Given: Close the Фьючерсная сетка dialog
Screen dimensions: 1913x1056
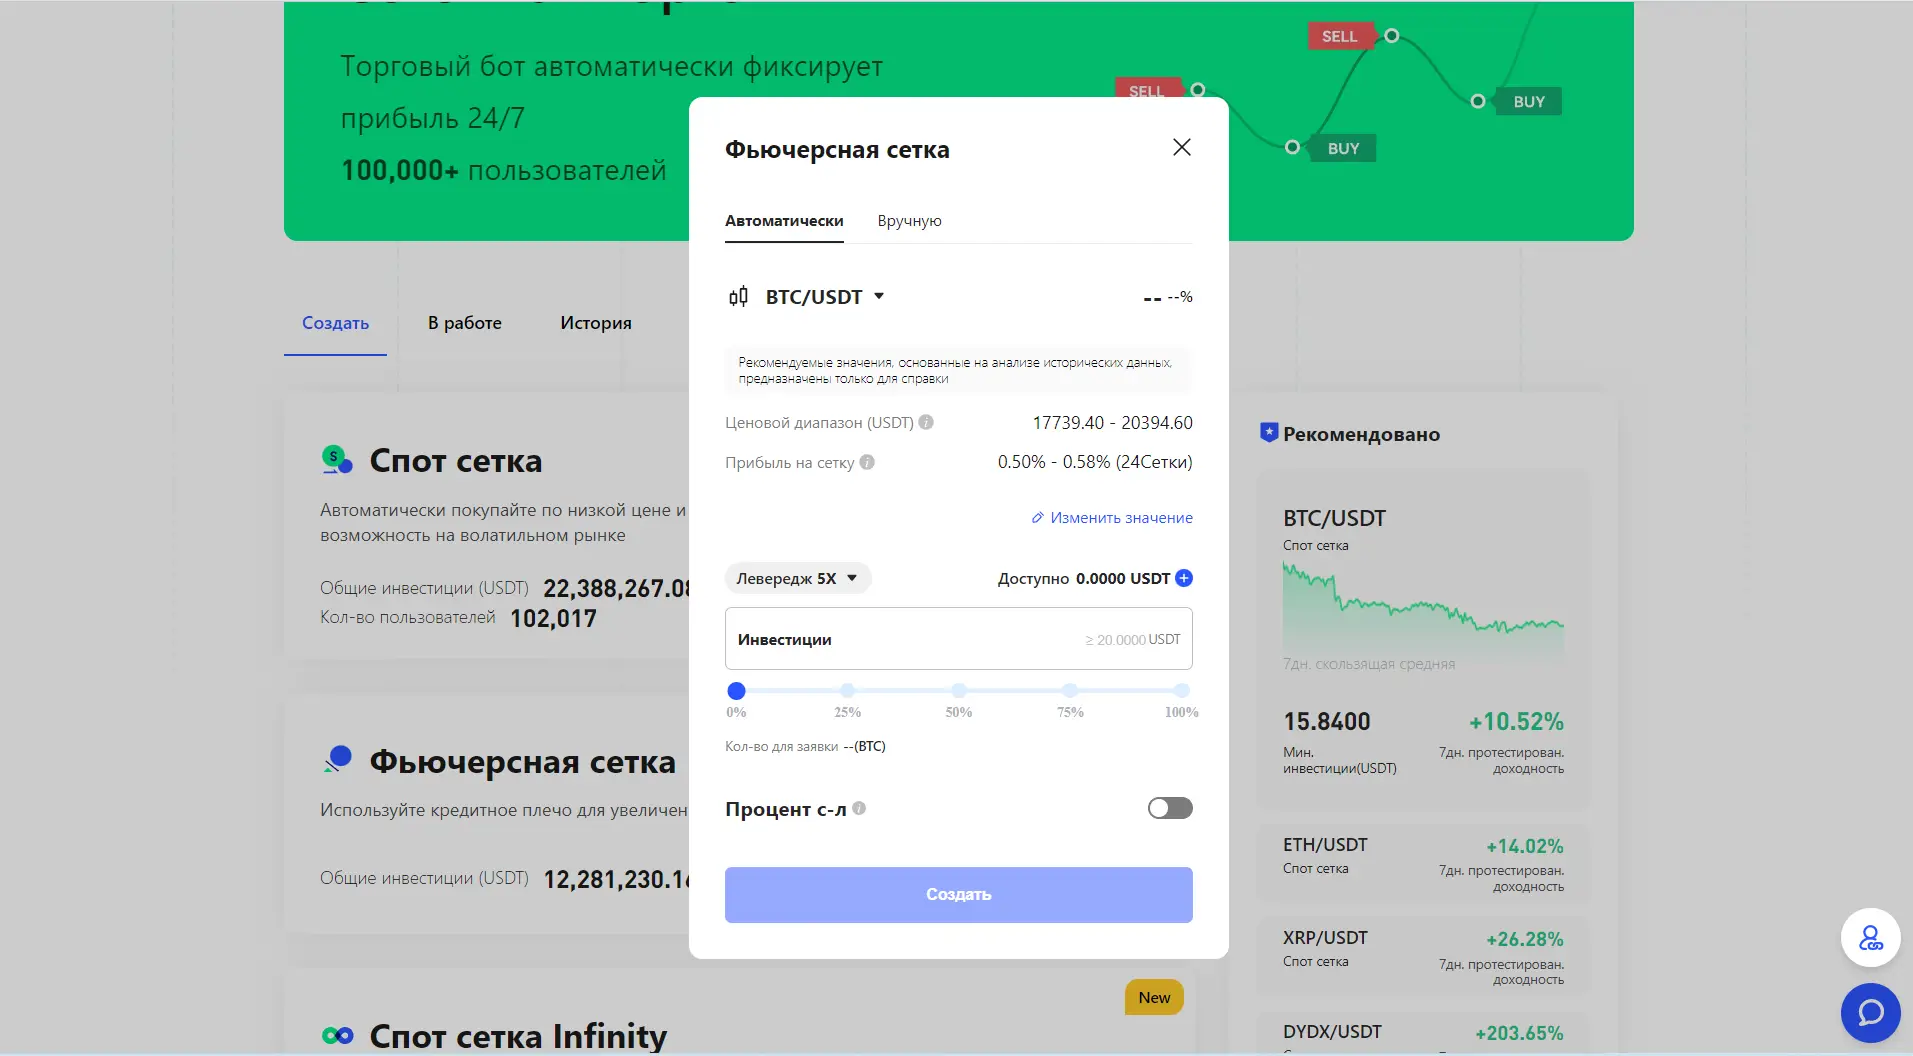Looking at the screenshot, I should tap(1181, 148).
